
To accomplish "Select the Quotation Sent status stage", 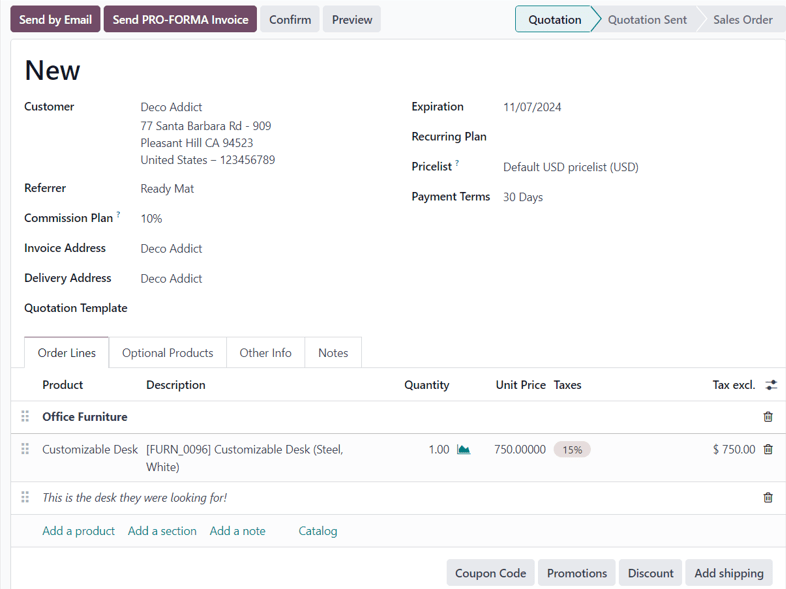I will [647, 19].
